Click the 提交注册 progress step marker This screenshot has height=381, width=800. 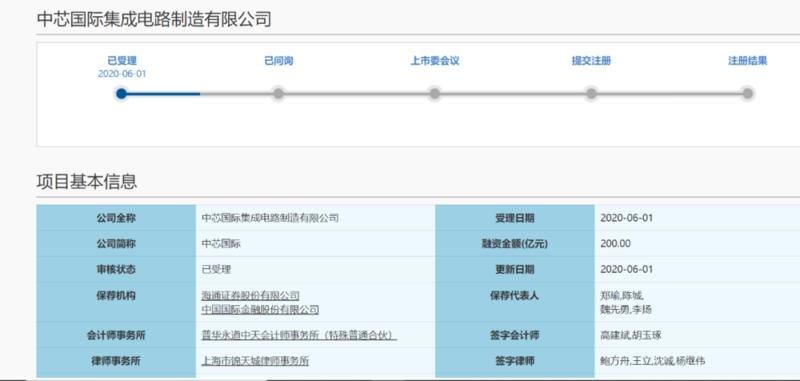tap(591, 93)
